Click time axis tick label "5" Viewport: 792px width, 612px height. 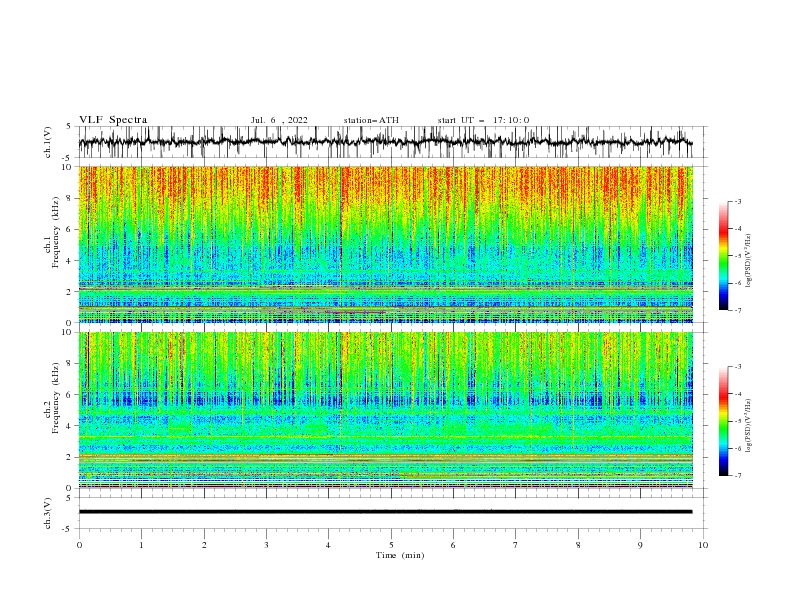click(391, 545)
